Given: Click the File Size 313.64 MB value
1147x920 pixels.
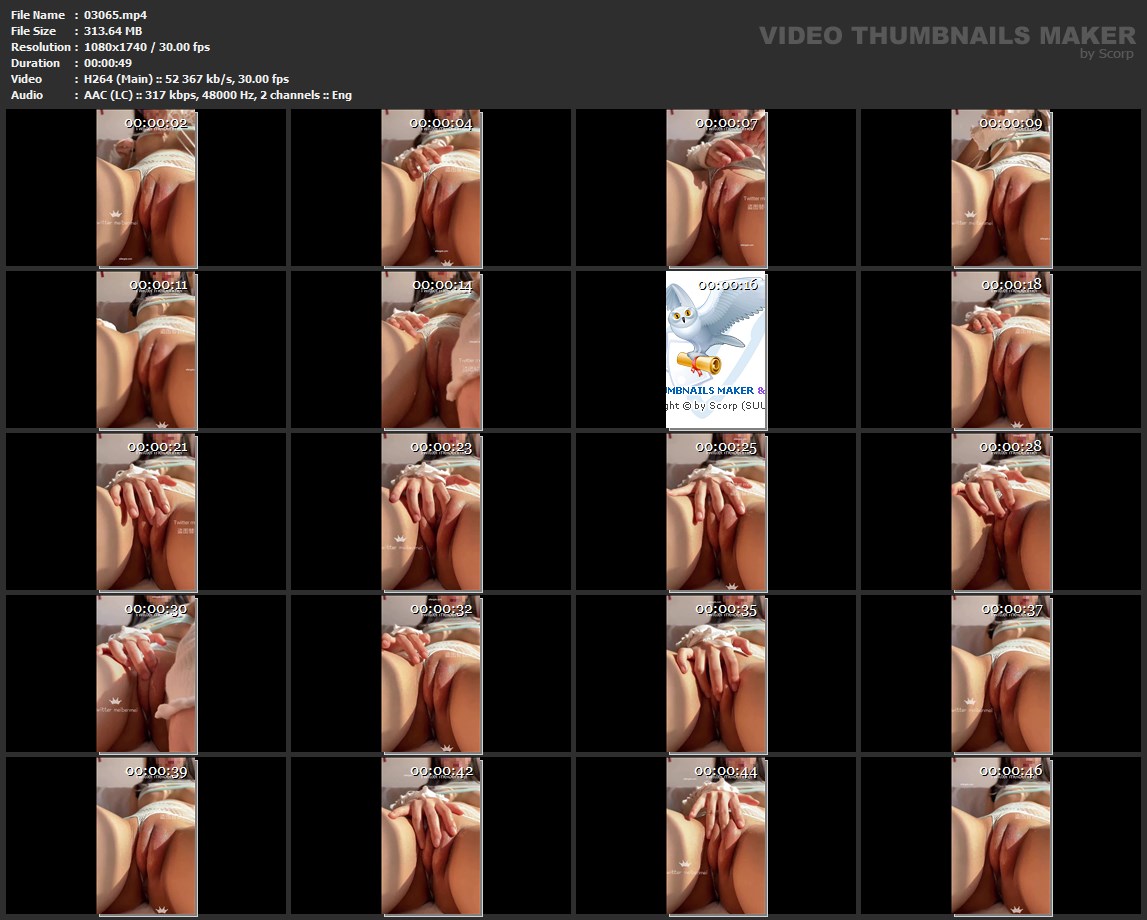Looking at the screenshot, I should click(112, 31).
